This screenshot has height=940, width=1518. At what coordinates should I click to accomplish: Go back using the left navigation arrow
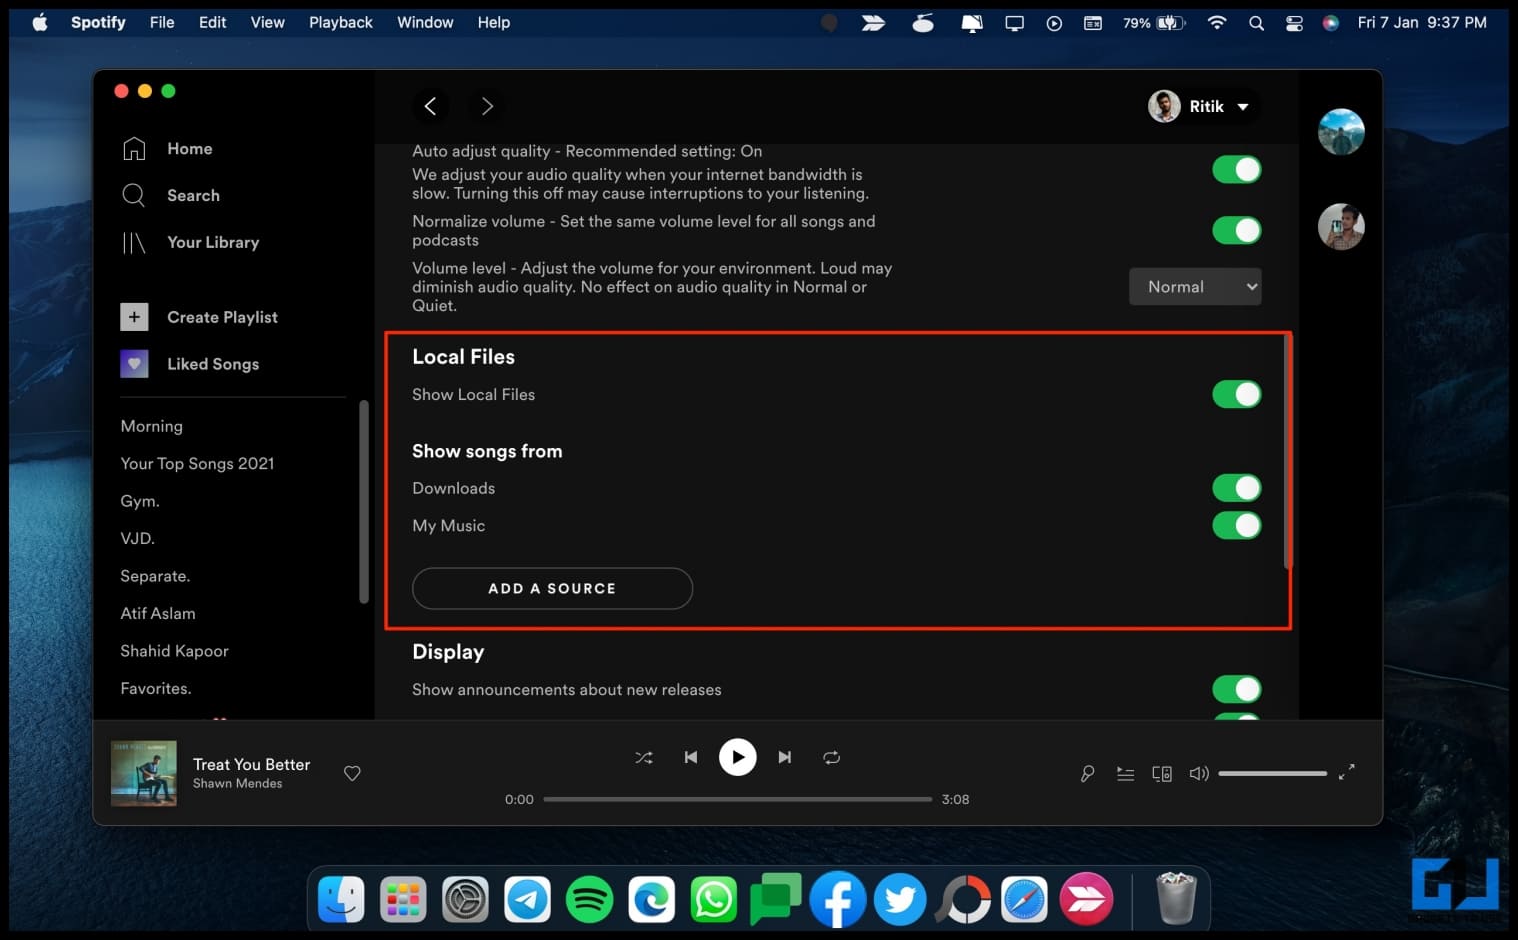[x=431, y=106]
